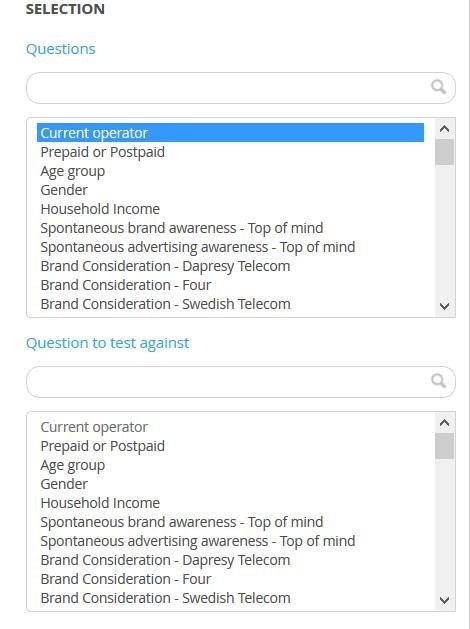Click scroll-up arrow of test-against list
This screenshot has height=629, width=470.
pos(444,423)
